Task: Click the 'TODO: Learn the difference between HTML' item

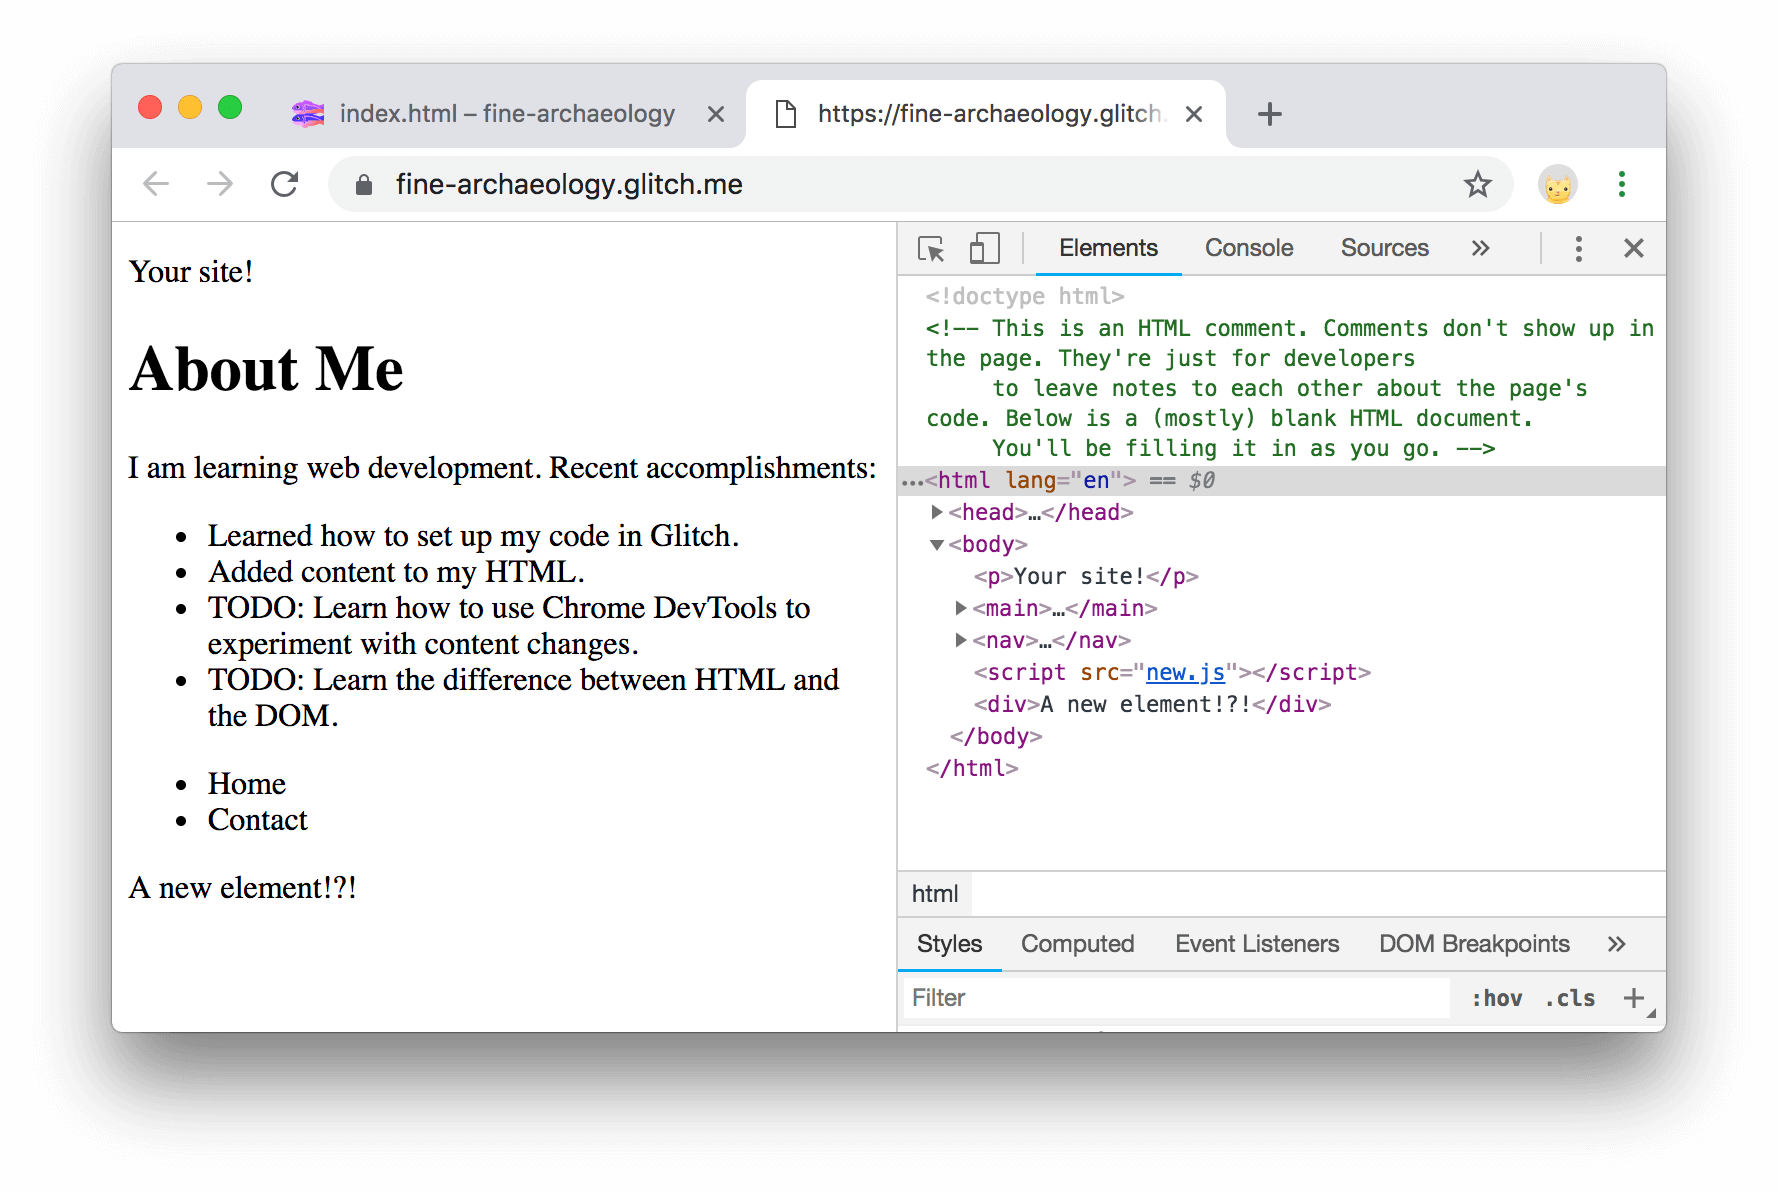Action: (x=523, y=698)
